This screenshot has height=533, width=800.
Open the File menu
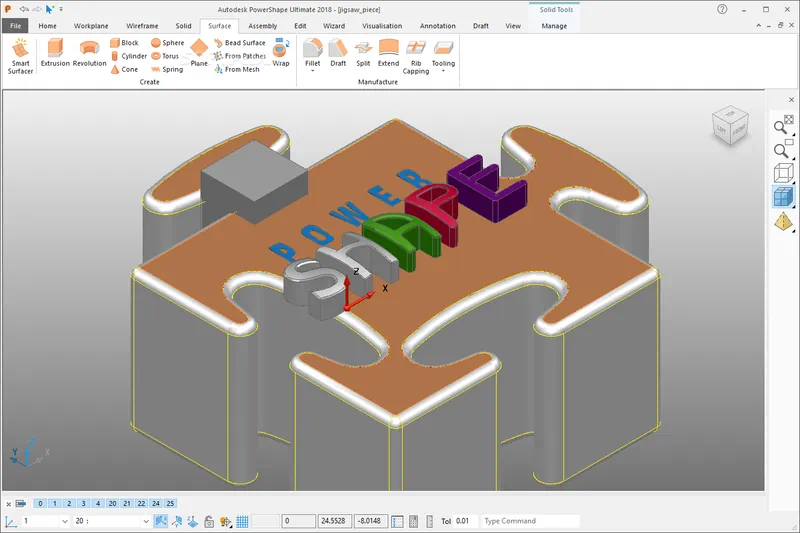(15, 26)
